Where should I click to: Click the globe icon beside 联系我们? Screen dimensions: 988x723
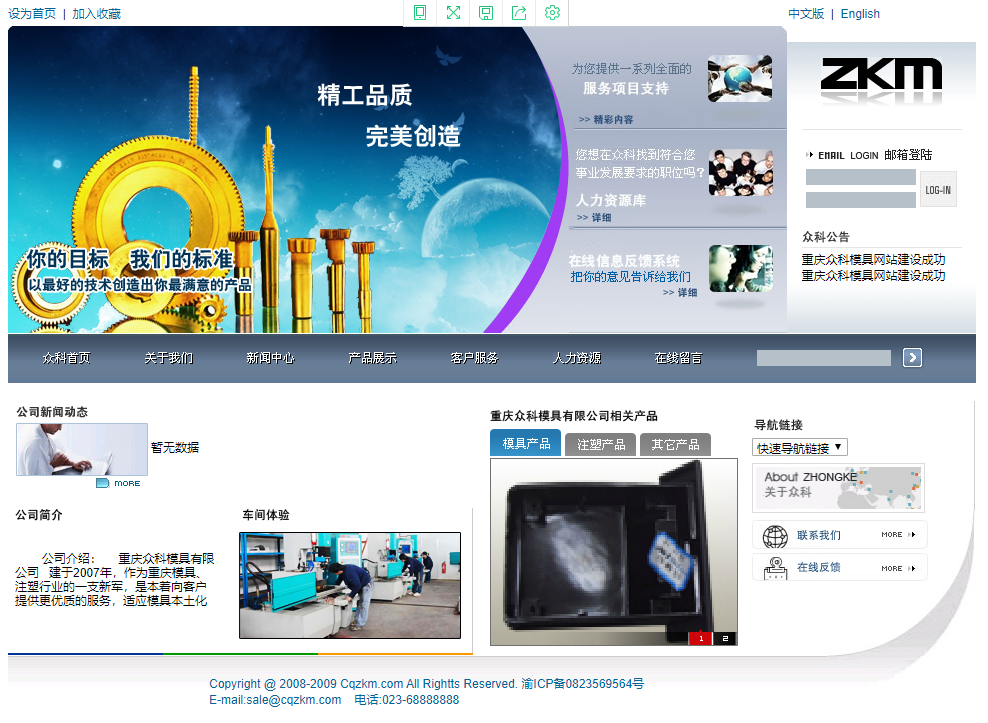pos(775,536)
